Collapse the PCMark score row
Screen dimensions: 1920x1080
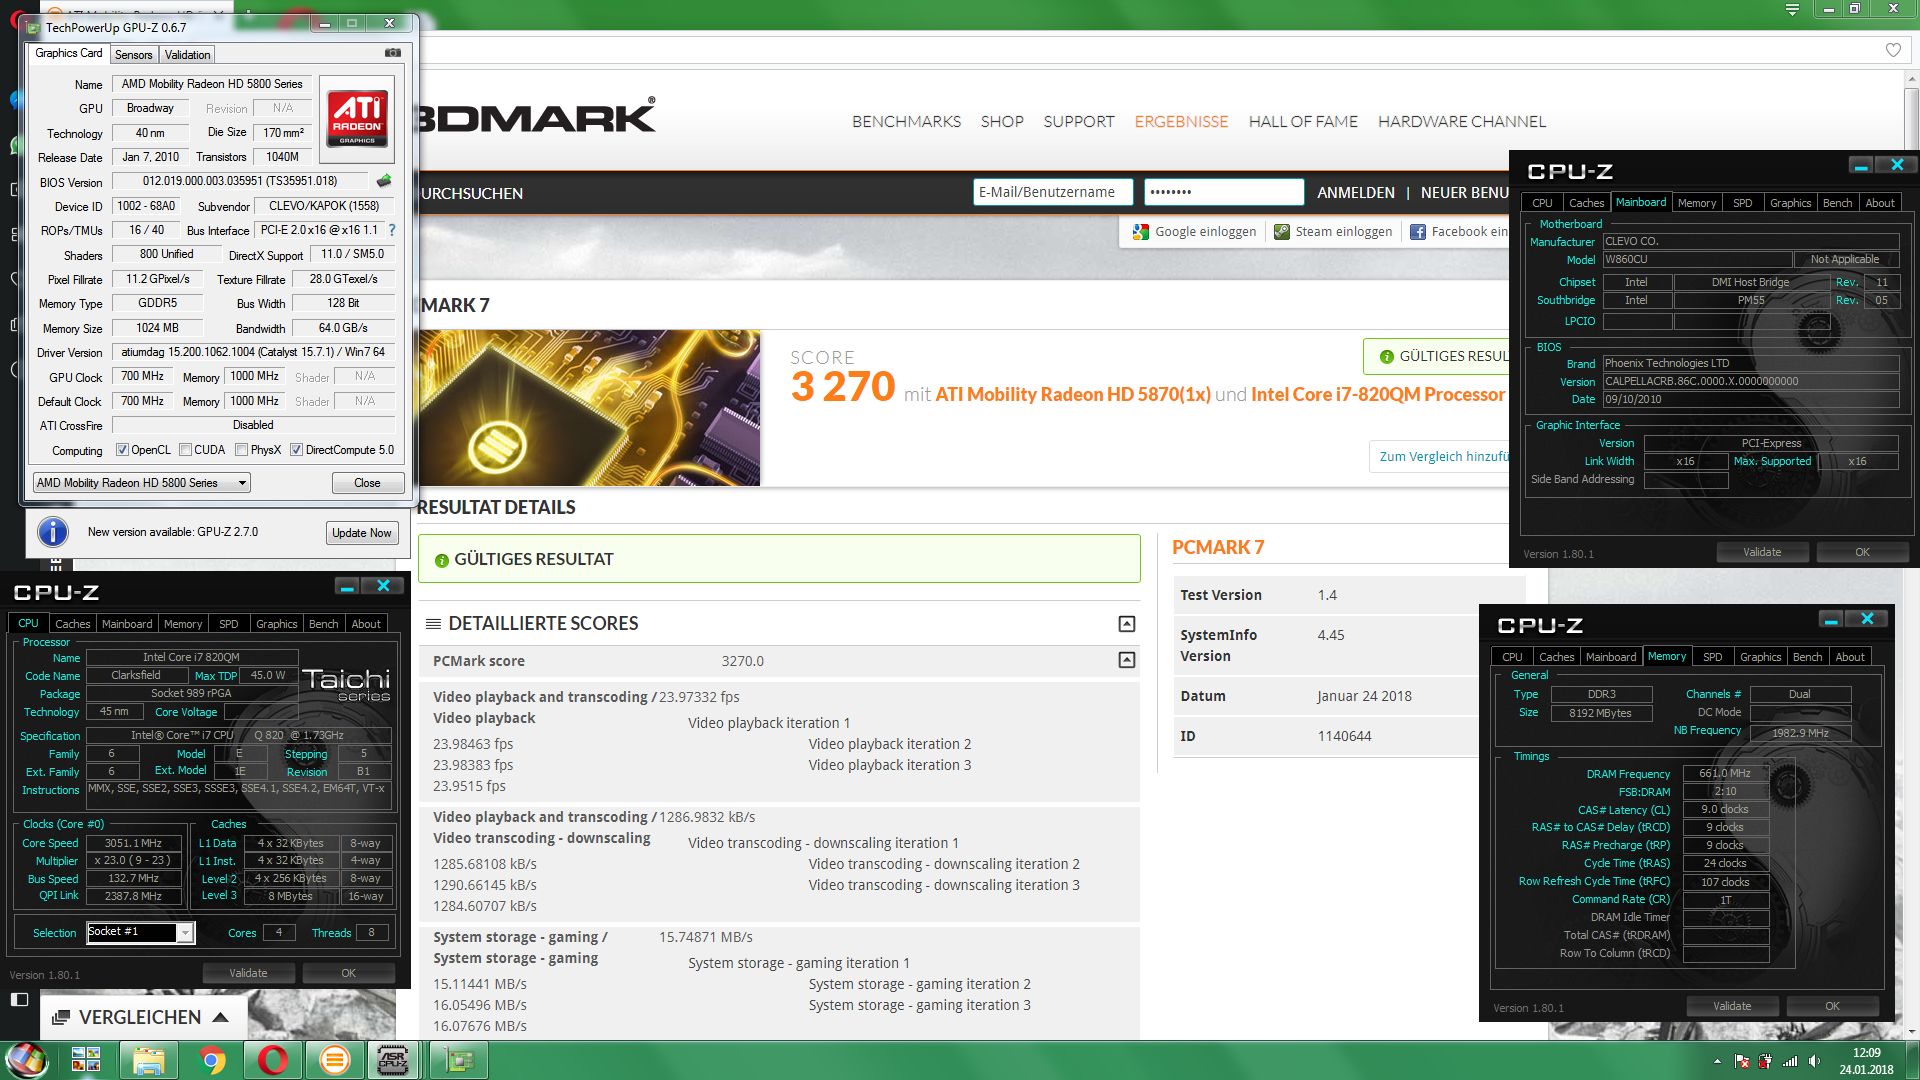pos(1127,660)
